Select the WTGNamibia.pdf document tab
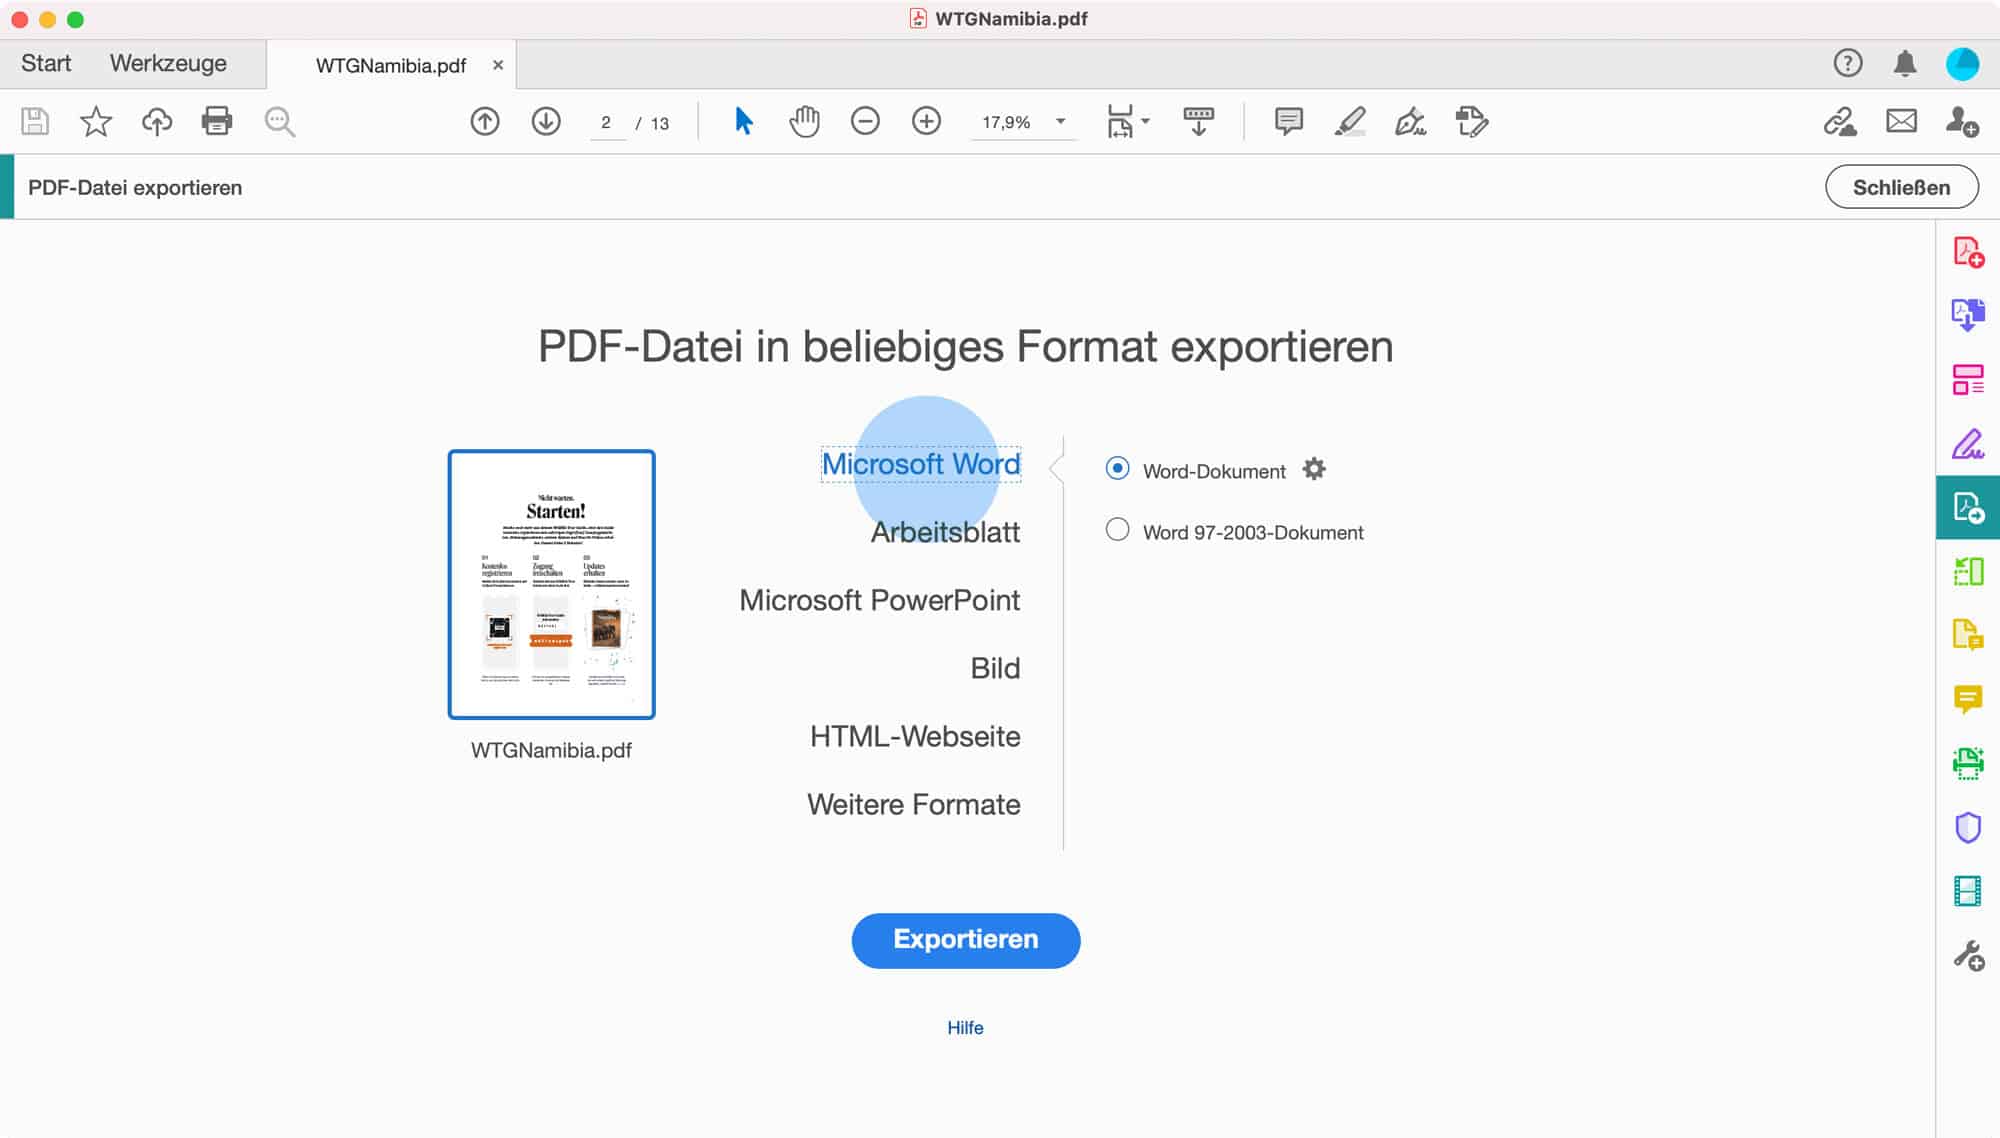Viewport: 2000px width, 1138px height. 391,66
